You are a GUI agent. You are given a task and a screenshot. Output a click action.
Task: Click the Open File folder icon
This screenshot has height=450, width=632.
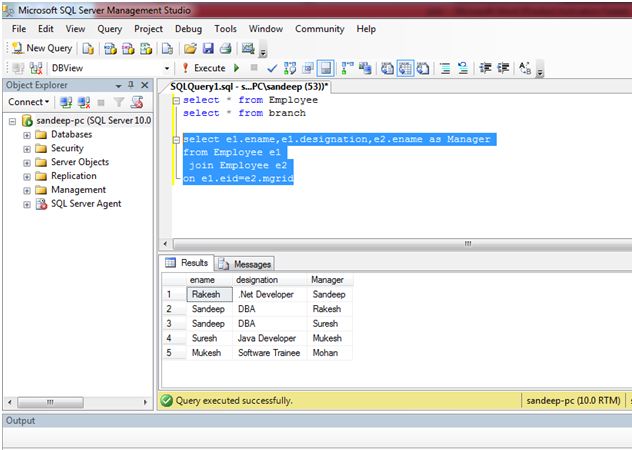[x=191, y=48]
